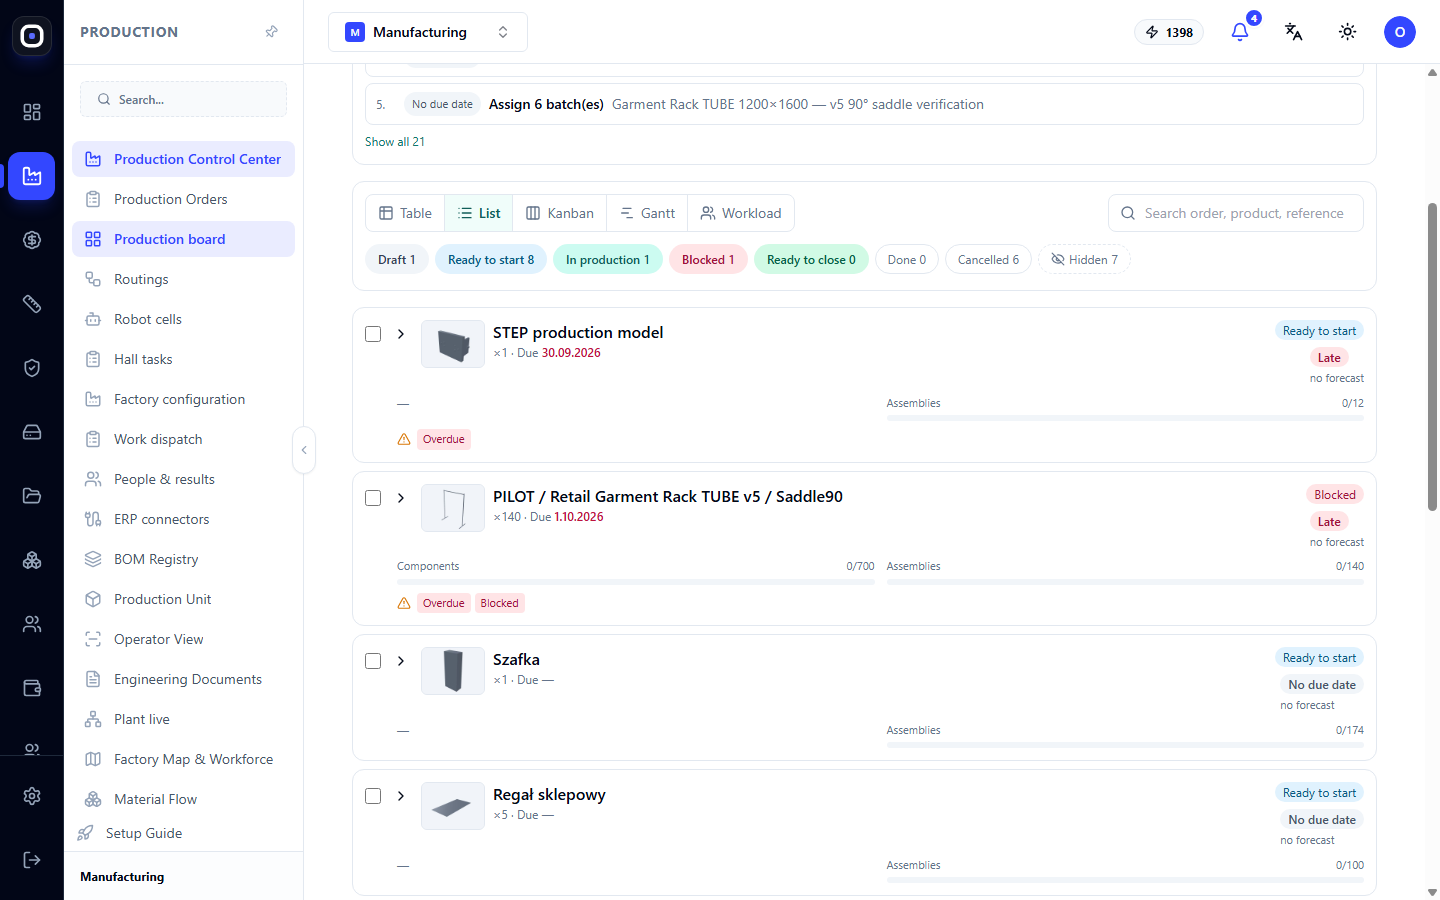Toggle the In production 1 filter
1440x900 pixels.
coord(608,260)
